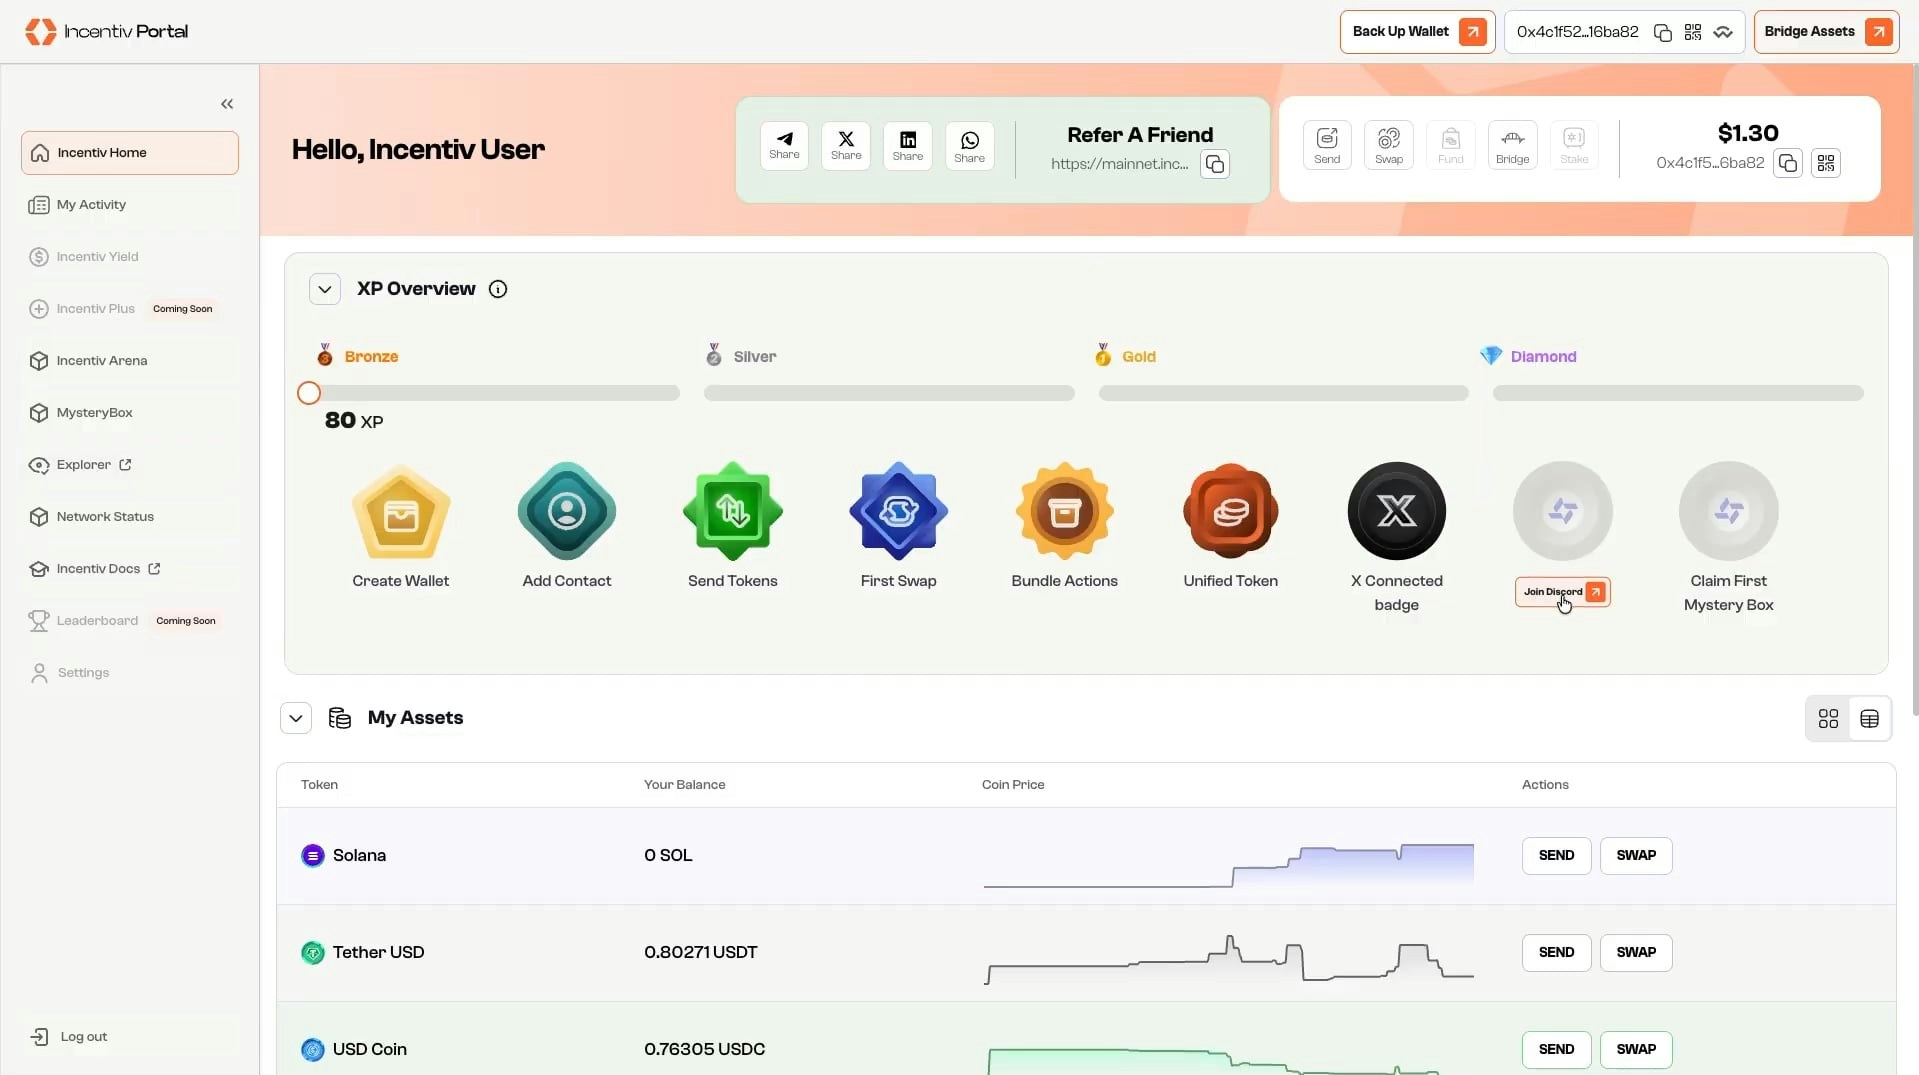Open XP Overview info tooltip
This screenshot has height=1075, width=1919.
[x=498, y=289]
